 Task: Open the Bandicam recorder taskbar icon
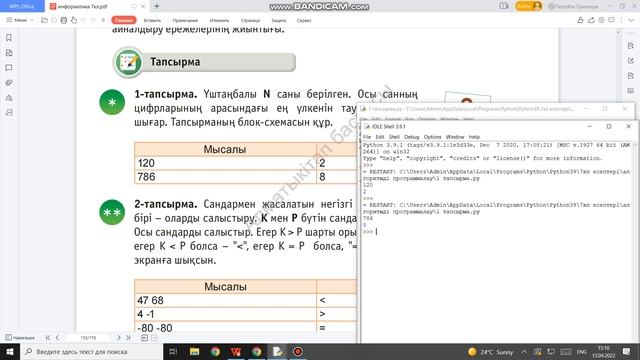point(298,351)
